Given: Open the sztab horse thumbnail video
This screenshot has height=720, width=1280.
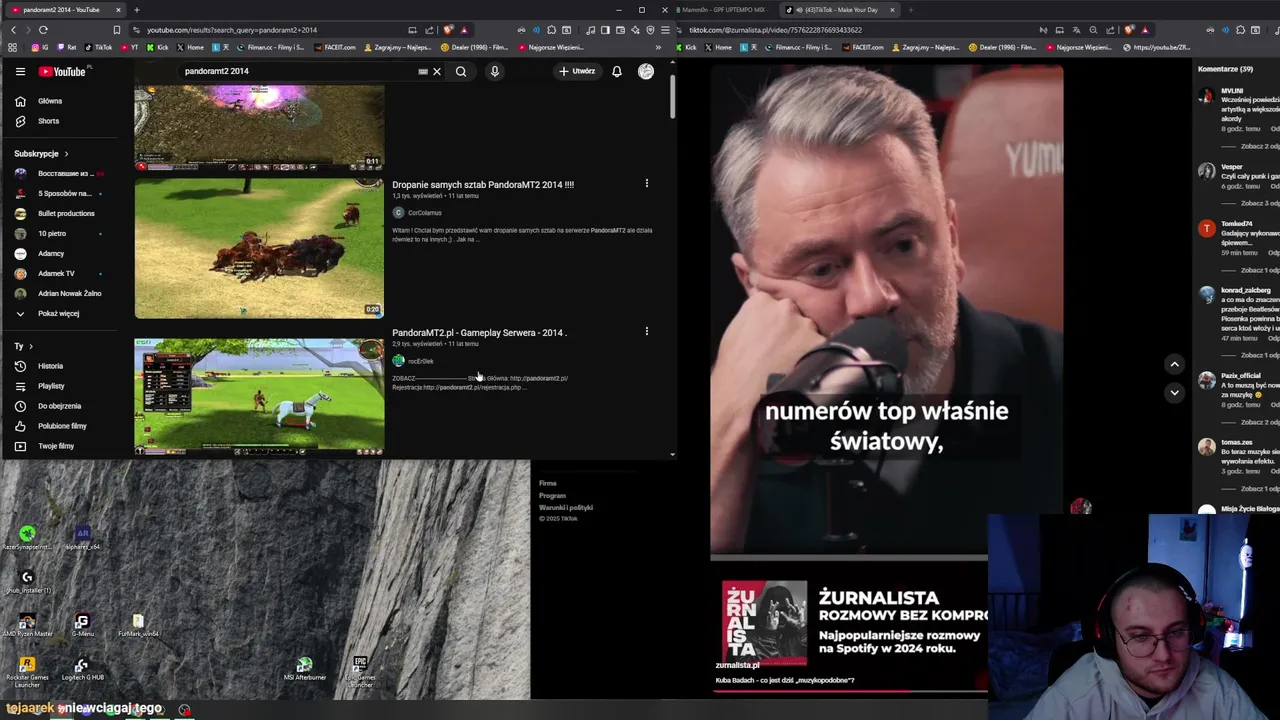Looking at the screenshot, I should [x=259, y=249].
